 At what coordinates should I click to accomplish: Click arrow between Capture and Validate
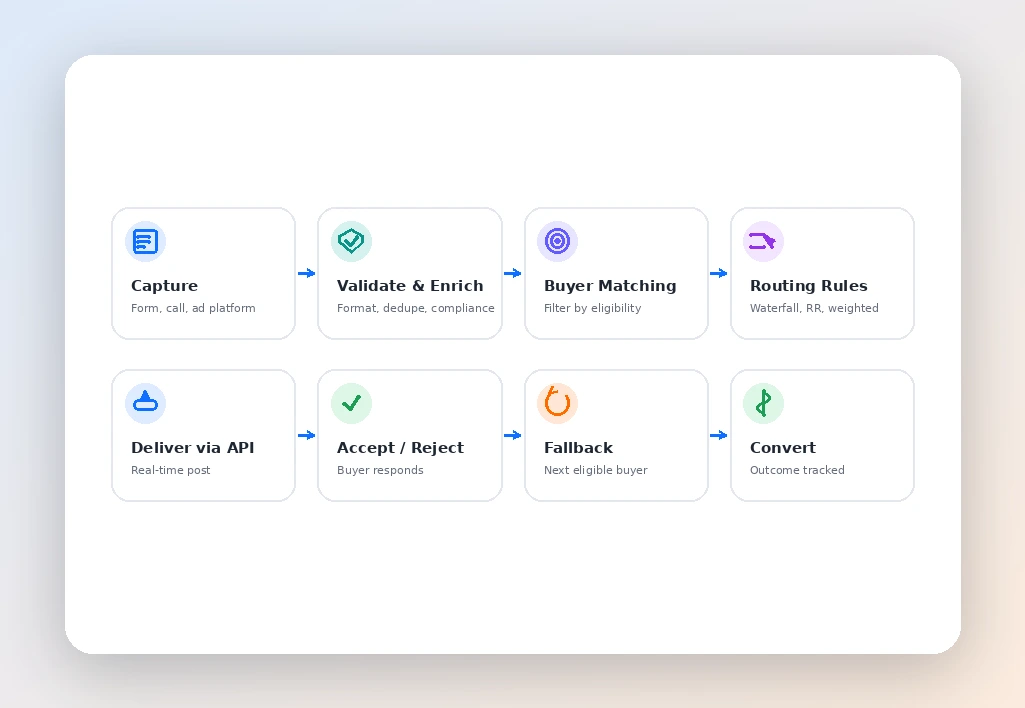[307, 273]
